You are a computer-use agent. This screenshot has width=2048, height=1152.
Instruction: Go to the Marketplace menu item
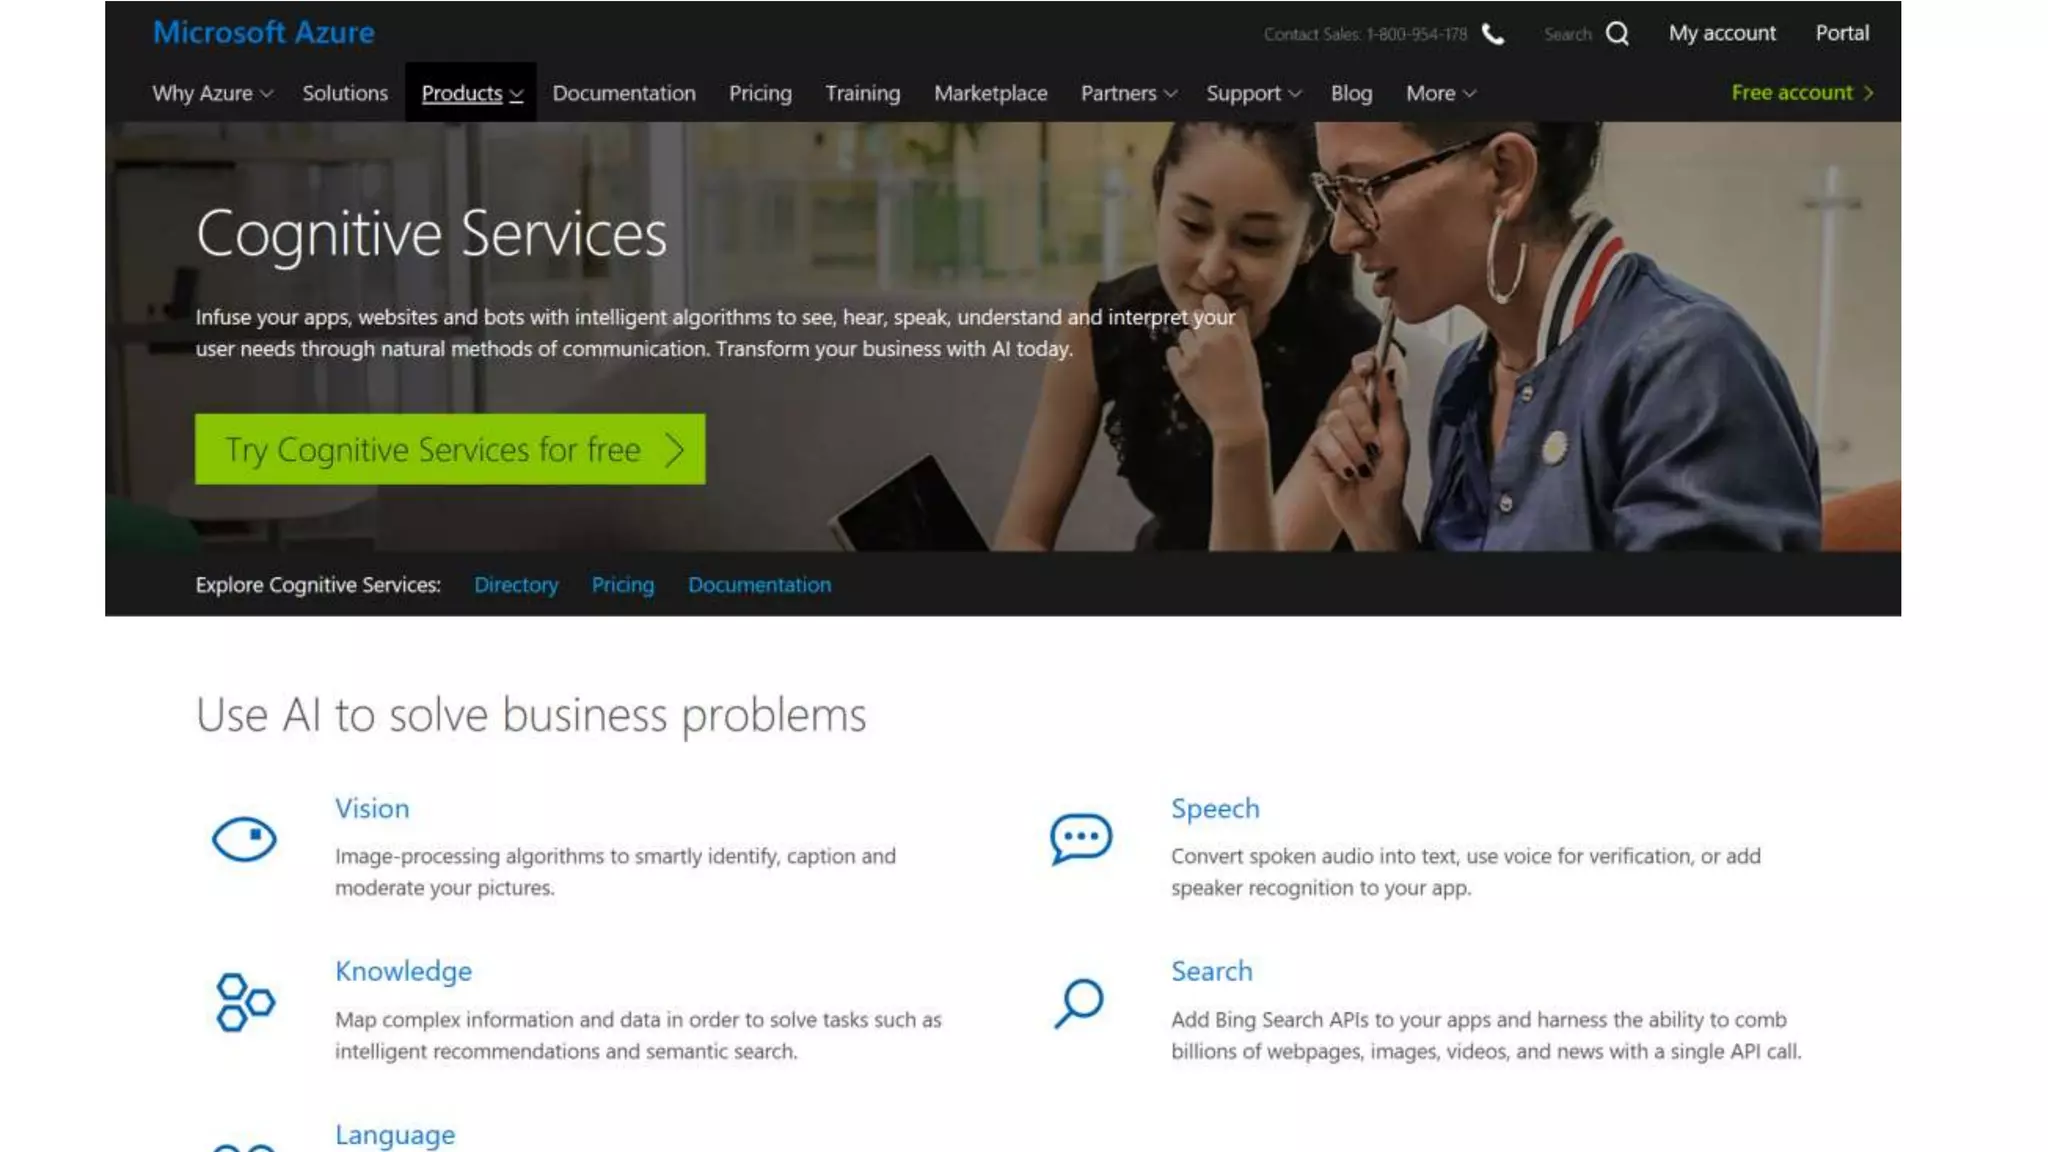pos(990,93)
